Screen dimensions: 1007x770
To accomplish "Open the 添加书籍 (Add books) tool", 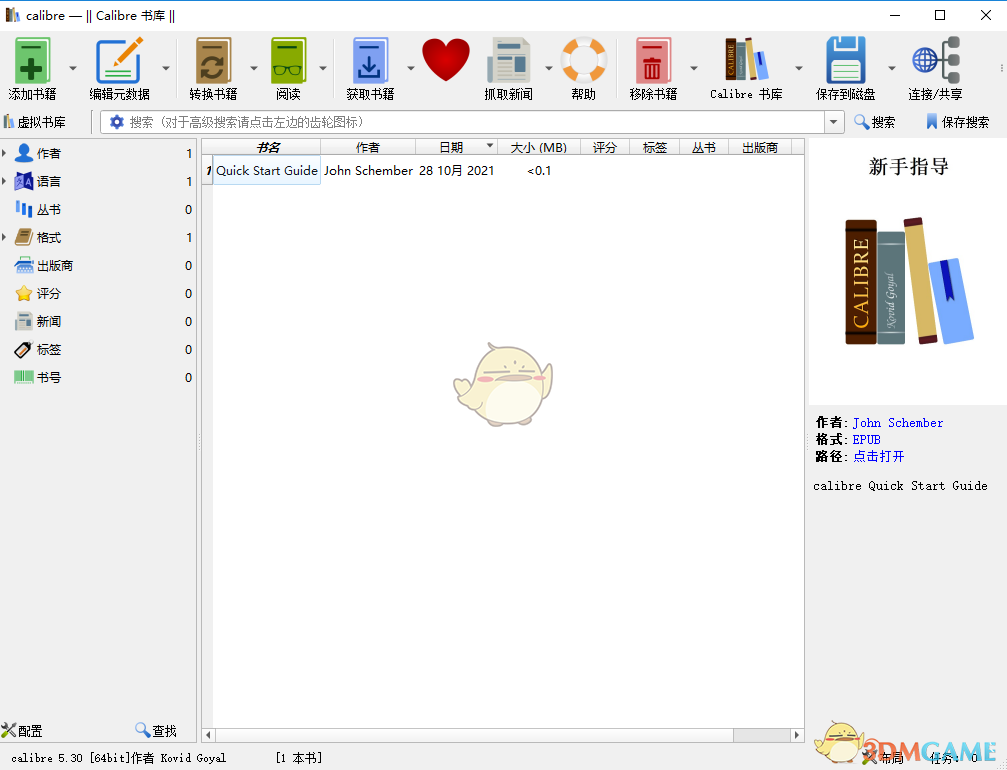I will [x=32, y=62].
